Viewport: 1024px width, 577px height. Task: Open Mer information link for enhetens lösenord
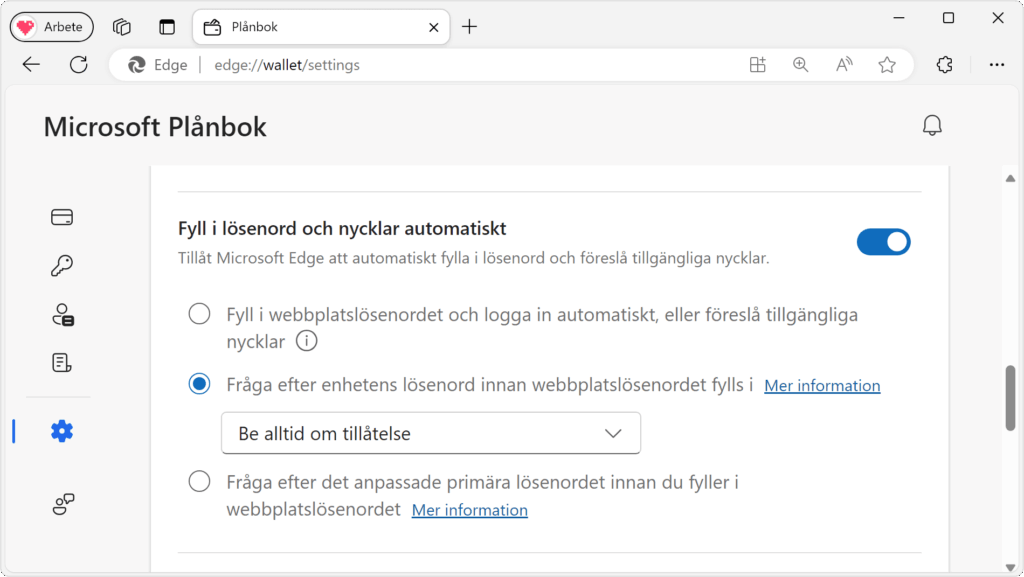coord(822,386)
